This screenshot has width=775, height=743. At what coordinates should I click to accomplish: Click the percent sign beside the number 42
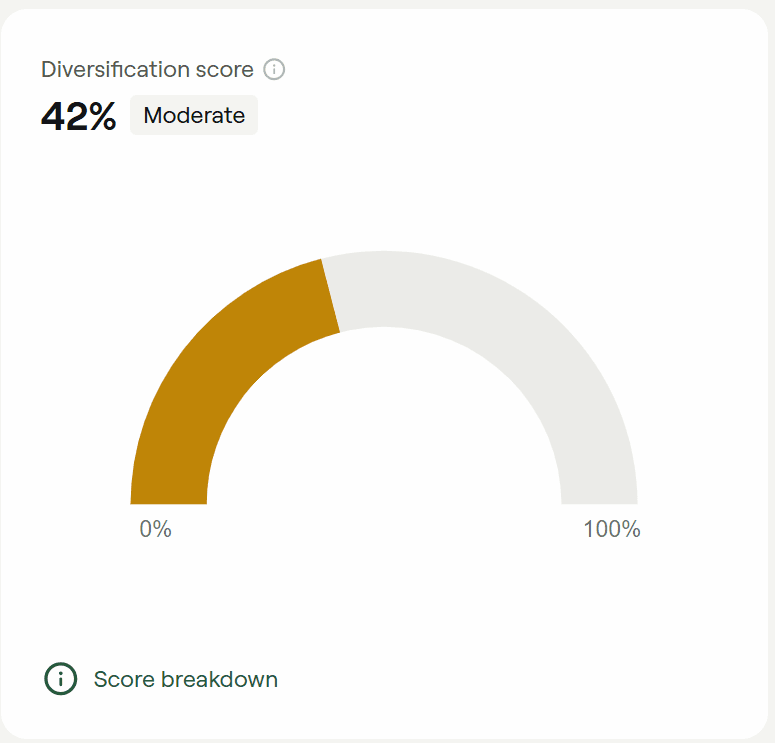[x=103, y=117]
